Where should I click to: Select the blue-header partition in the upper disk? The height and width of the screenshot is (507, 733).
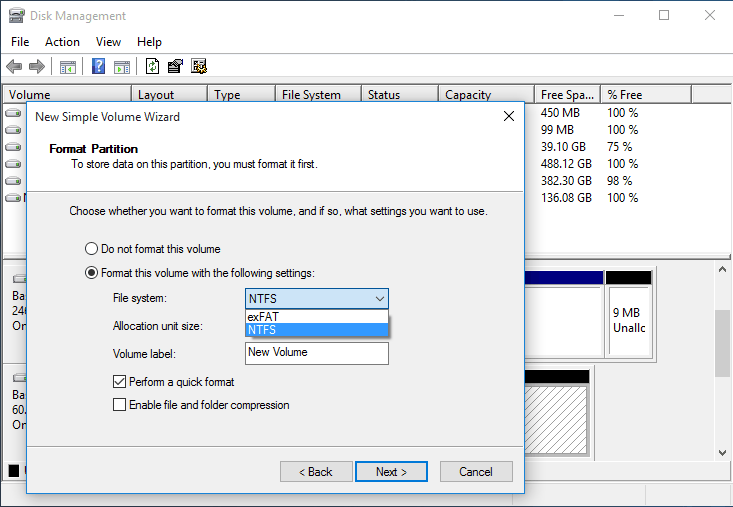(x=563, y=314)
